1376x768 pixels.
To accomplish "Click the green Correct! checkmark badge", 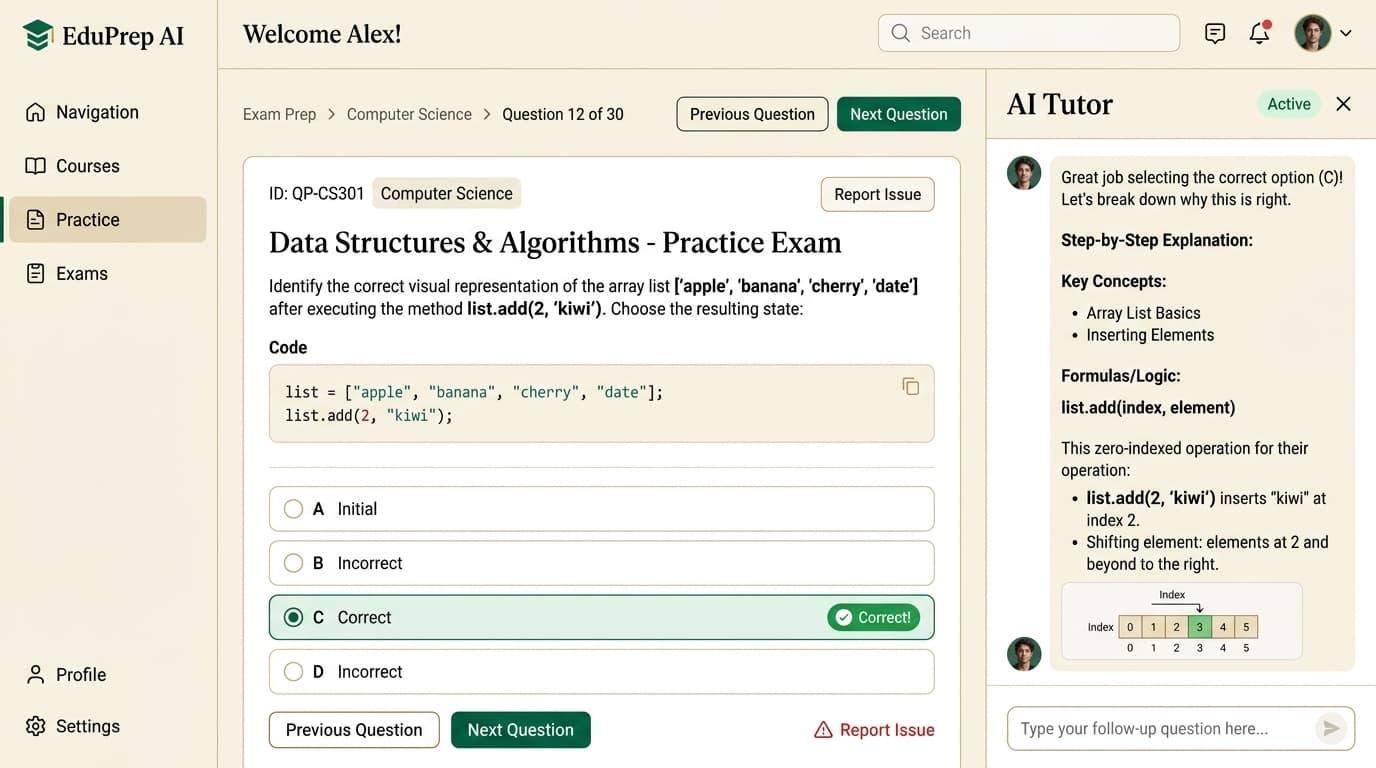I will pos(874,617).
